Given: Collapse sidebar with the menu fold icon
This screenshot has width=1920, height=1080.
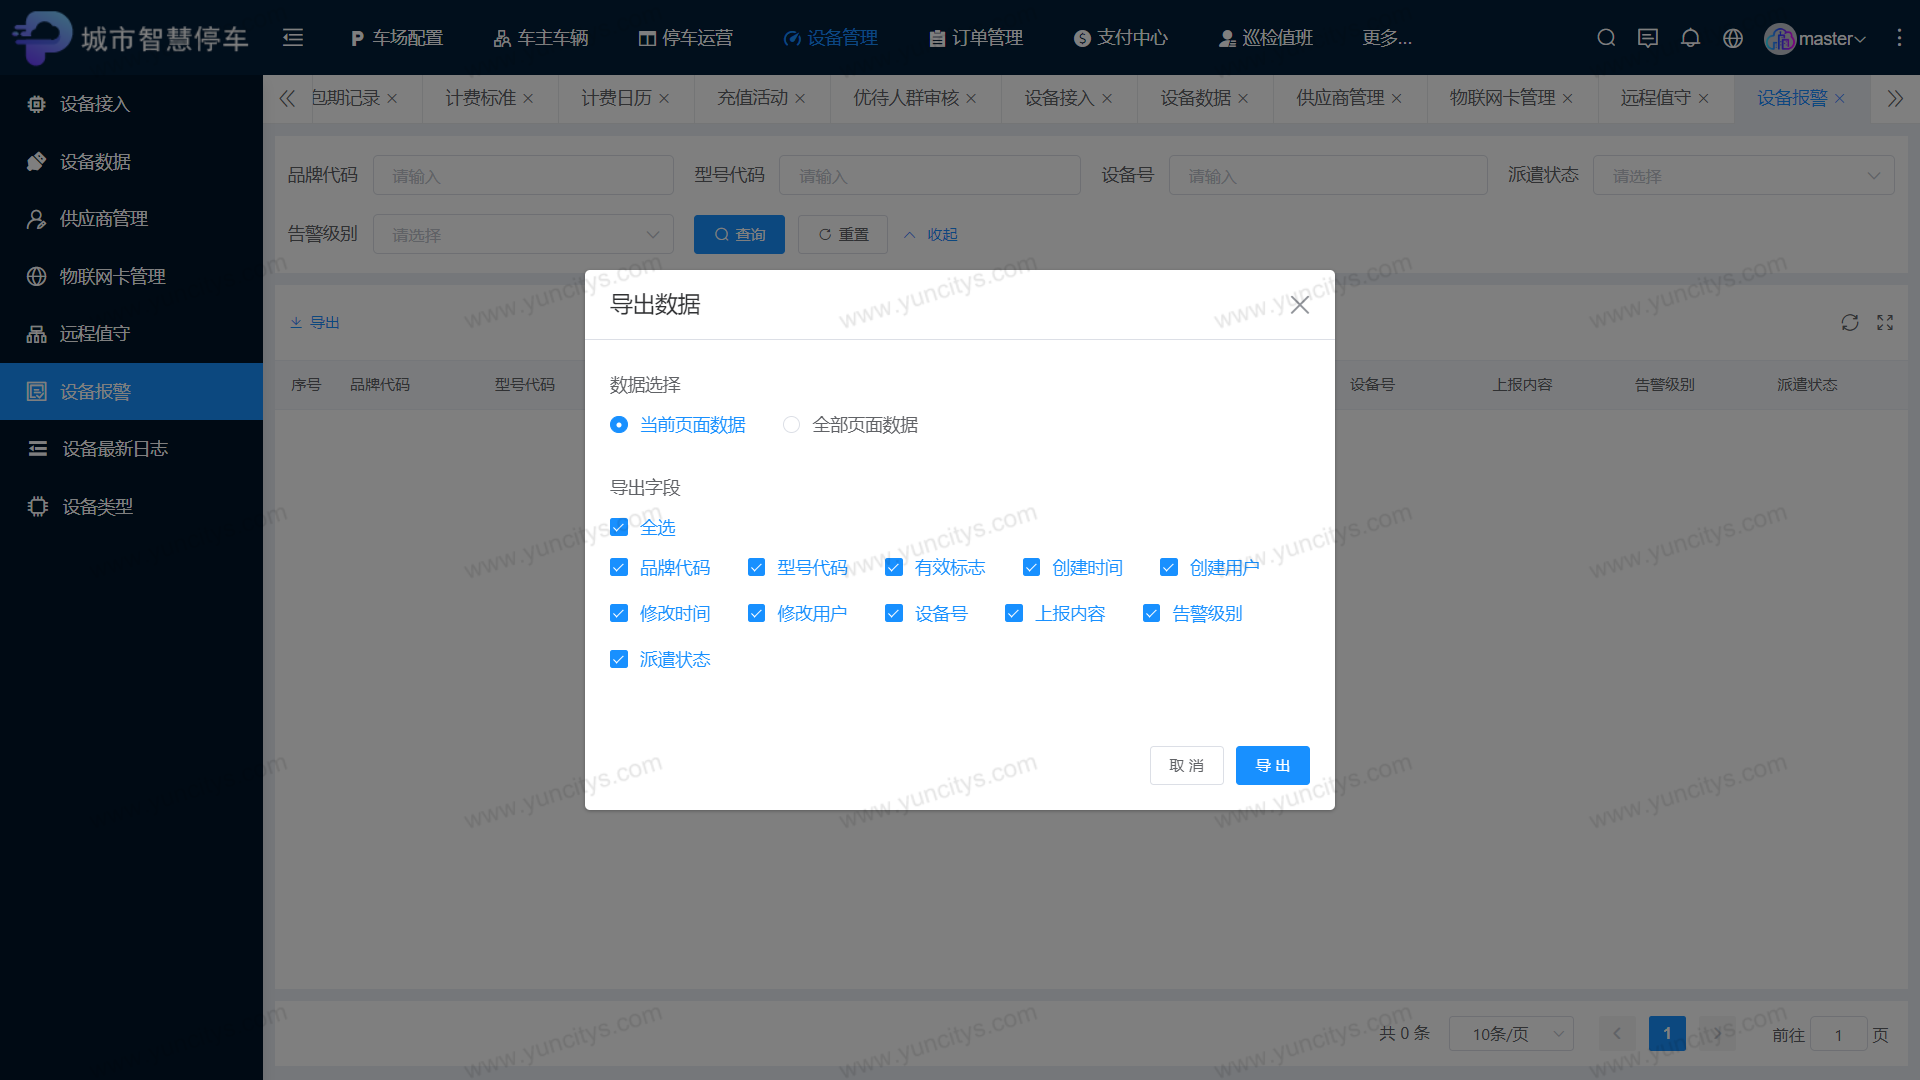Looking at the screenshot, I should 293,38.
